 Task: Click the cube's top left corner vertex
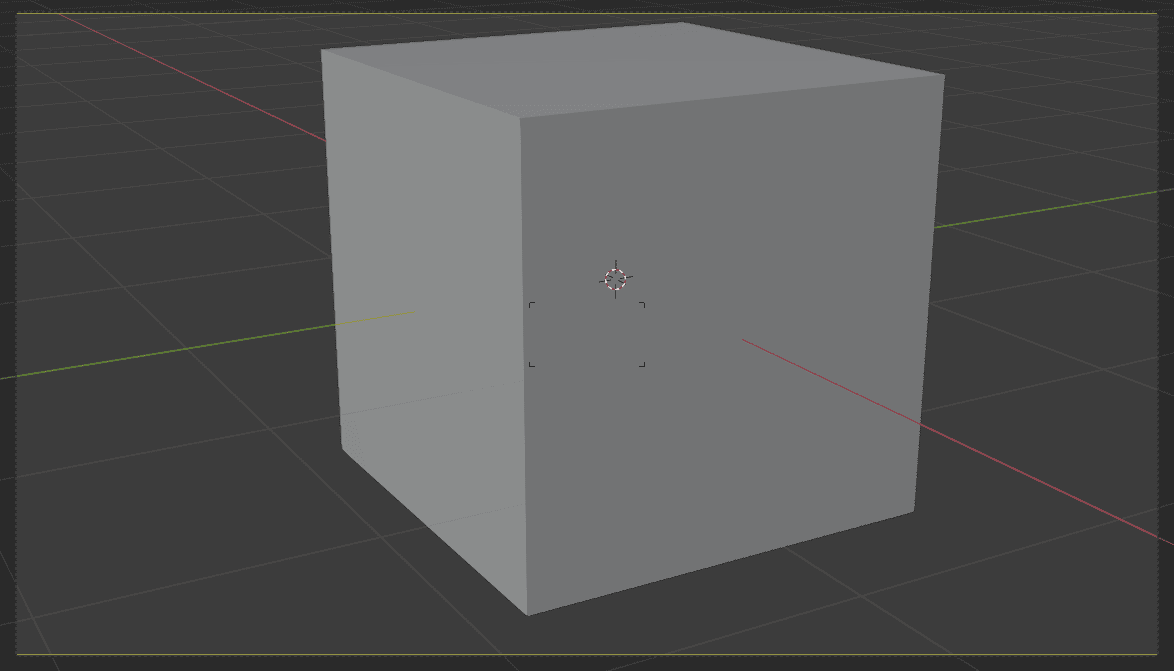[322, 50]
